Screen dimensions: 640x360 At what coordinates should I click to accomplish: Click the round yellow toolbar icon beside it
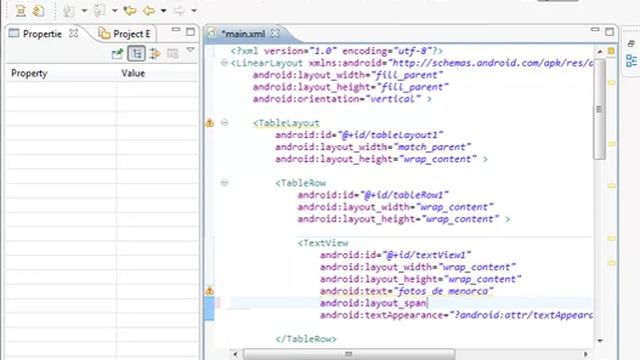[39, 11]
